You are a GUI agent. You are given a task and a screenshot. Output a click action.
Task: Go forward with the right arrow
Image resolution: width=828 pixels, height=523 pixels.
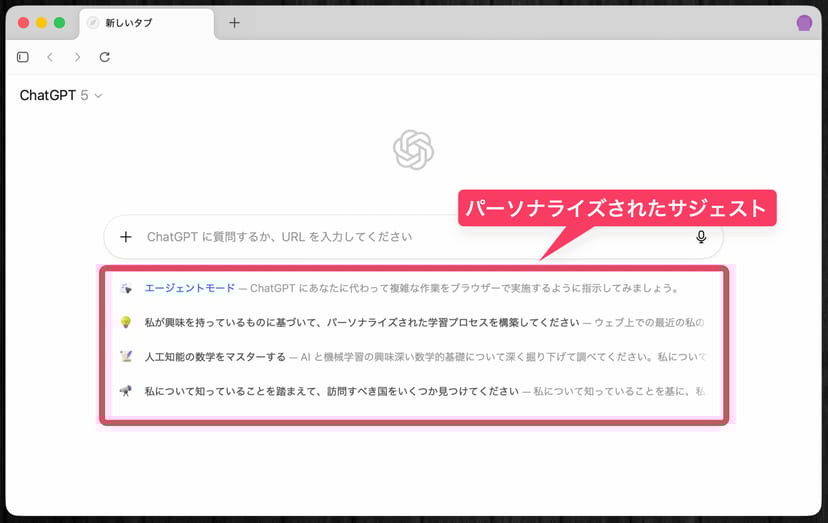click(x=77, y=57)
